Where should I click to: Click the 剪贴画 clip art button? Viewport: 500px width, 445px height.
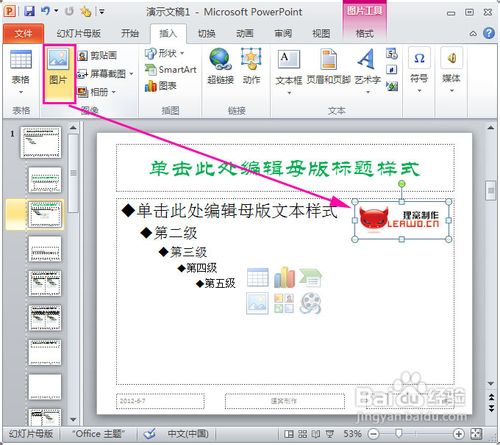click(97, 55)
